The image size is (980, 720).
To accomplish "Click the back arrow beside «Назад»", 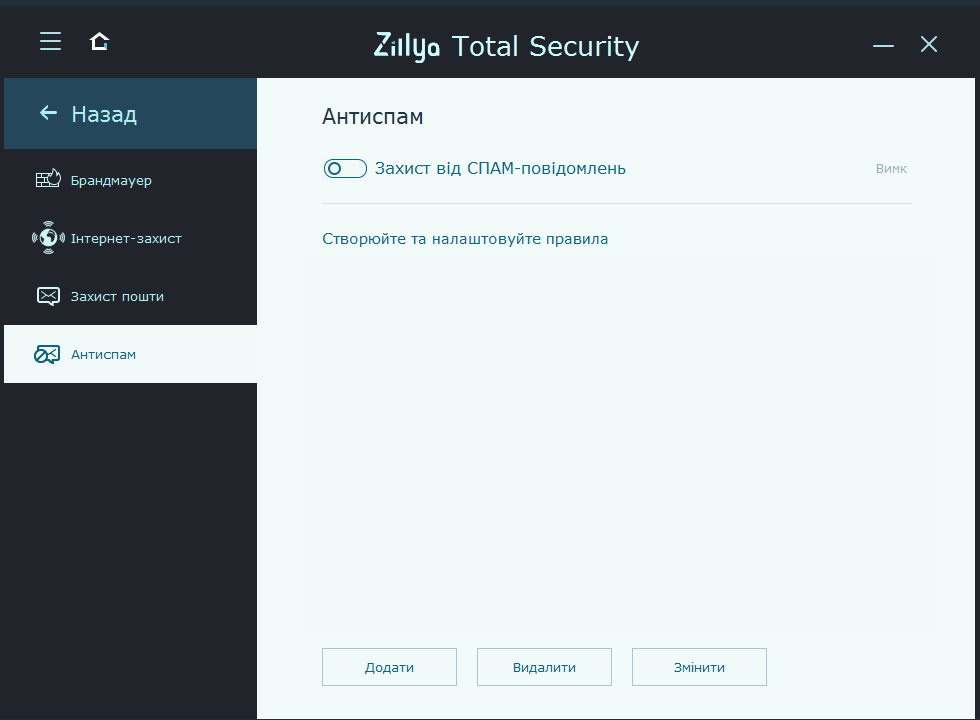I will point(47,113).
